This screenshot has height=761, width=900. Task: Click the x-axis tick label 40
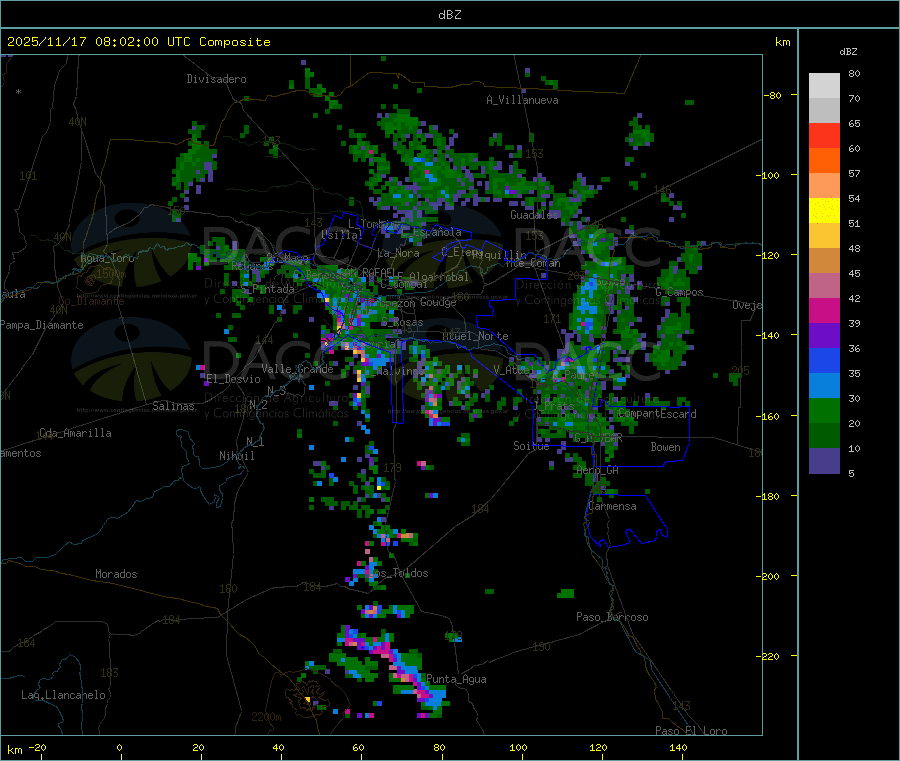[278, 747]
